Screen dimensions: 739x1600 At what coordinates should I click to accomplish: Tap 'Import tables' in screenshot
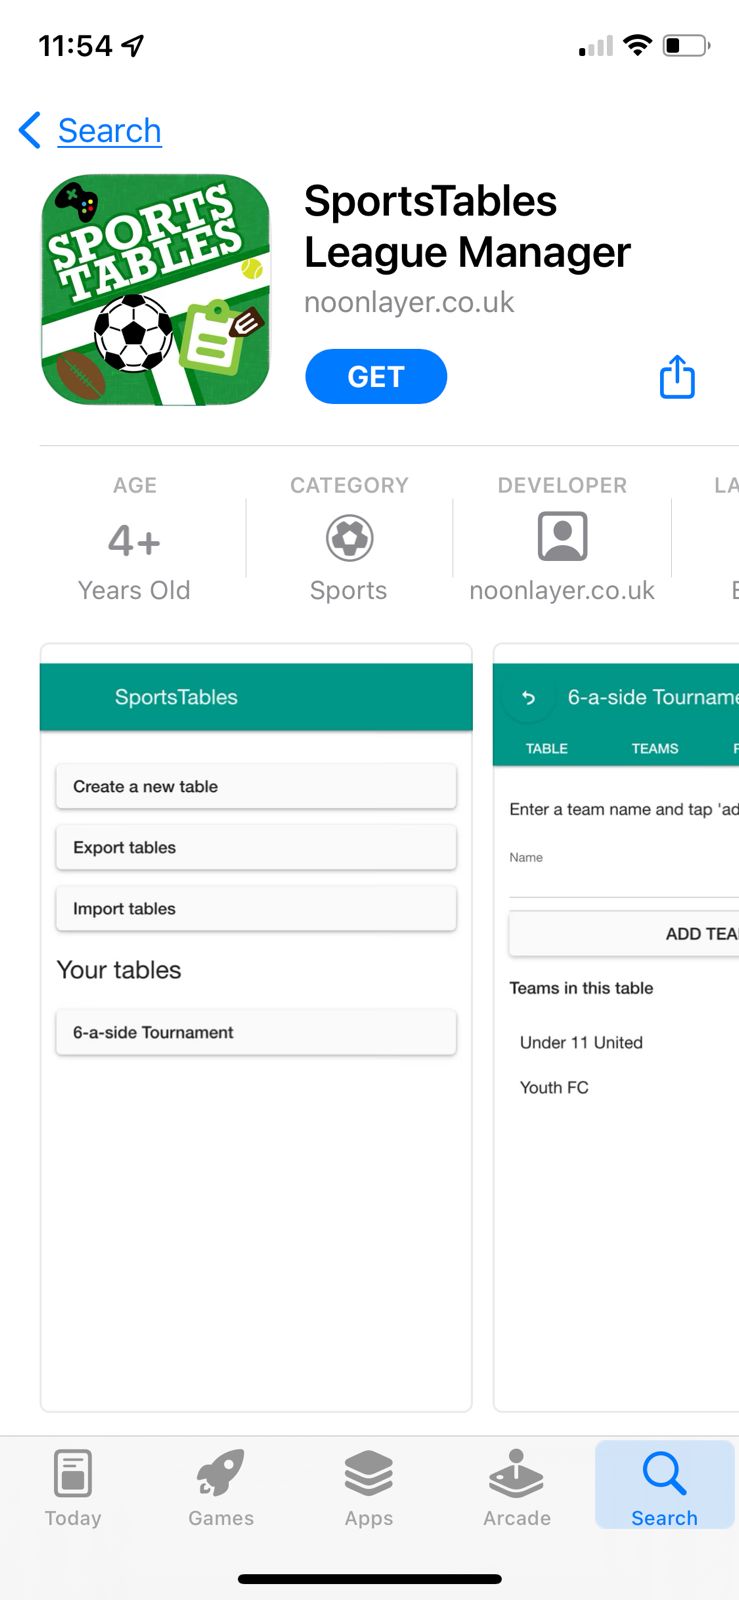[x=256, y=909]
